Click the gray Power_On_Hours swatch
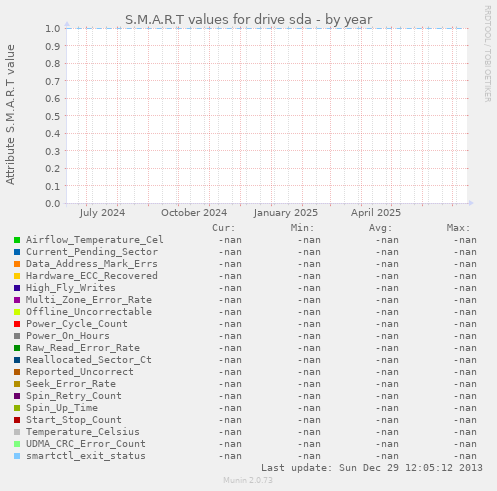Viewport: 497px width, 491px height. pos(17,336)
